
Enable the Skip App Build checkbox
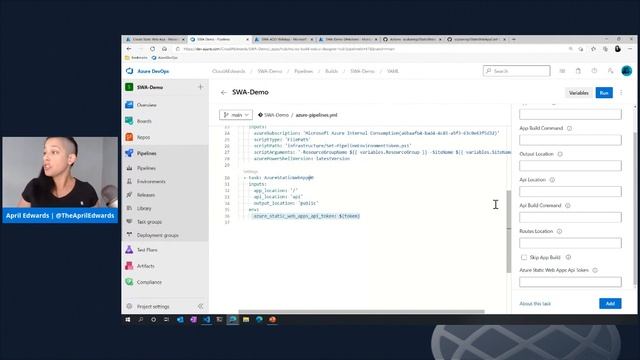(524, 257)
